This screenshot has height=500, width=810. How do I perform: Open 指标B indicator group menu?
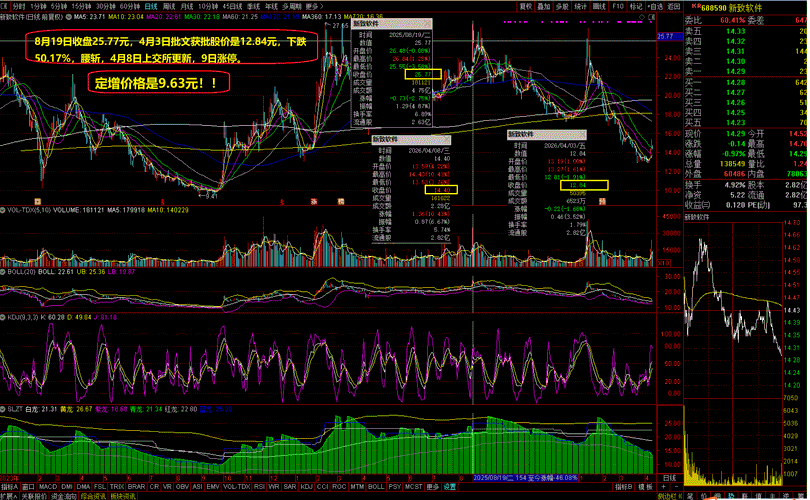624,487
